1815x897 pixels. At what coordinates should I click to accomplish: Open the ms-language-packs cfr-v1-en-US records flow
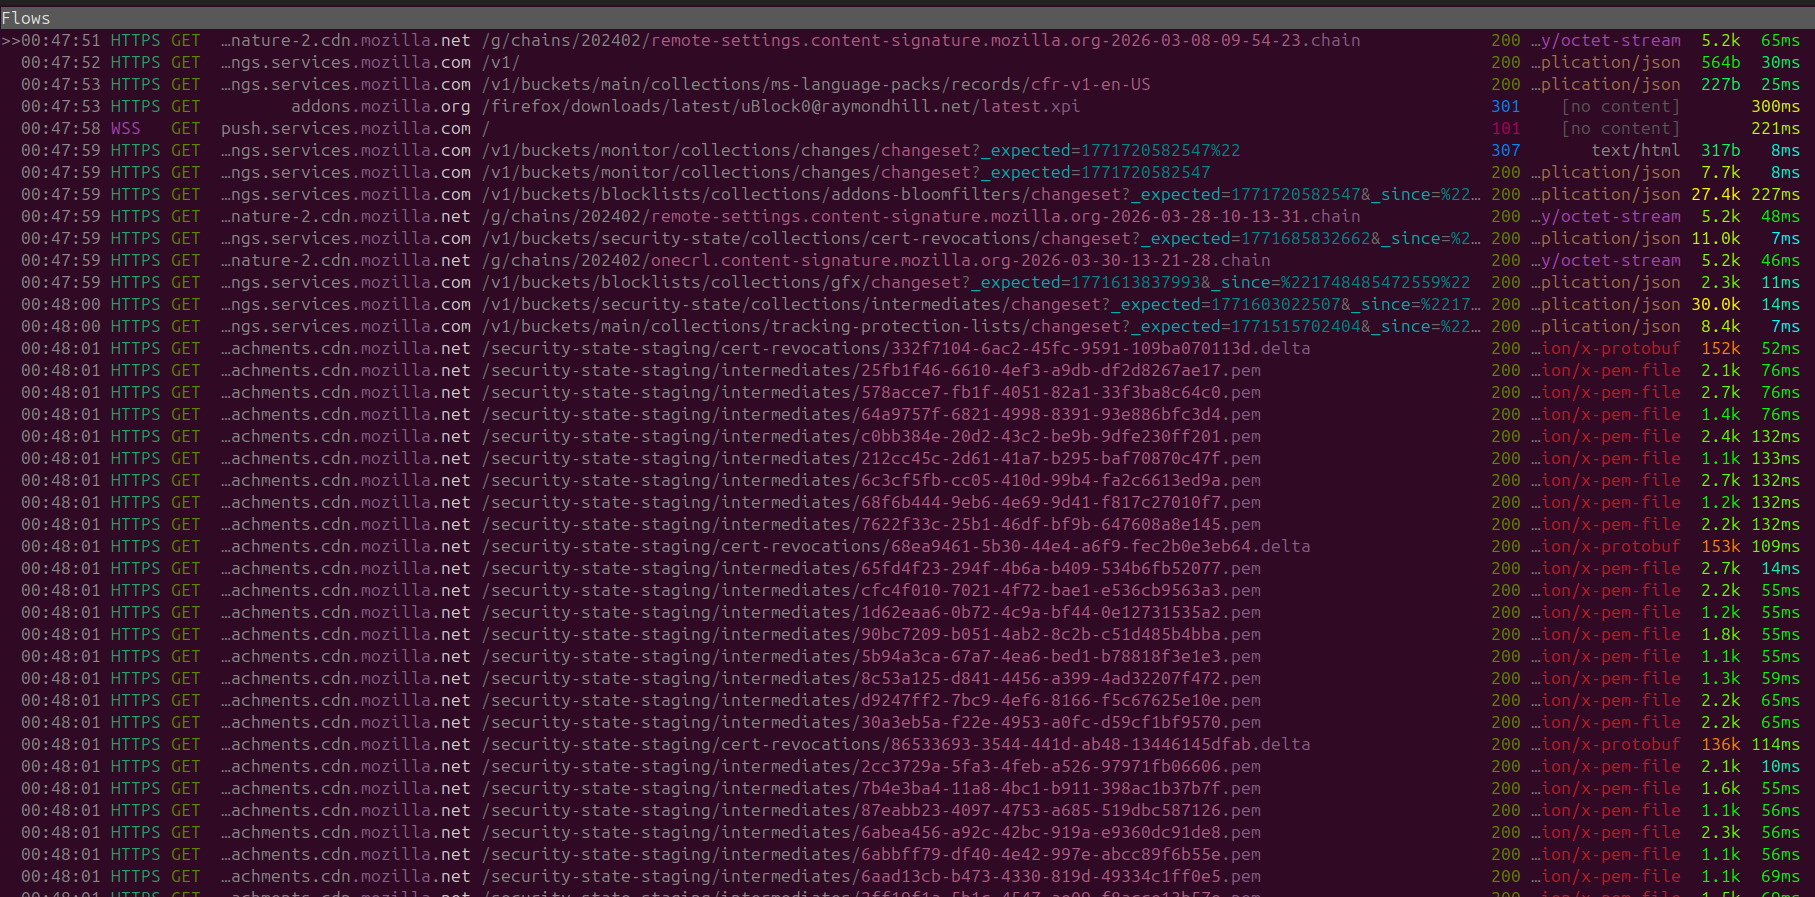(907, 84)
